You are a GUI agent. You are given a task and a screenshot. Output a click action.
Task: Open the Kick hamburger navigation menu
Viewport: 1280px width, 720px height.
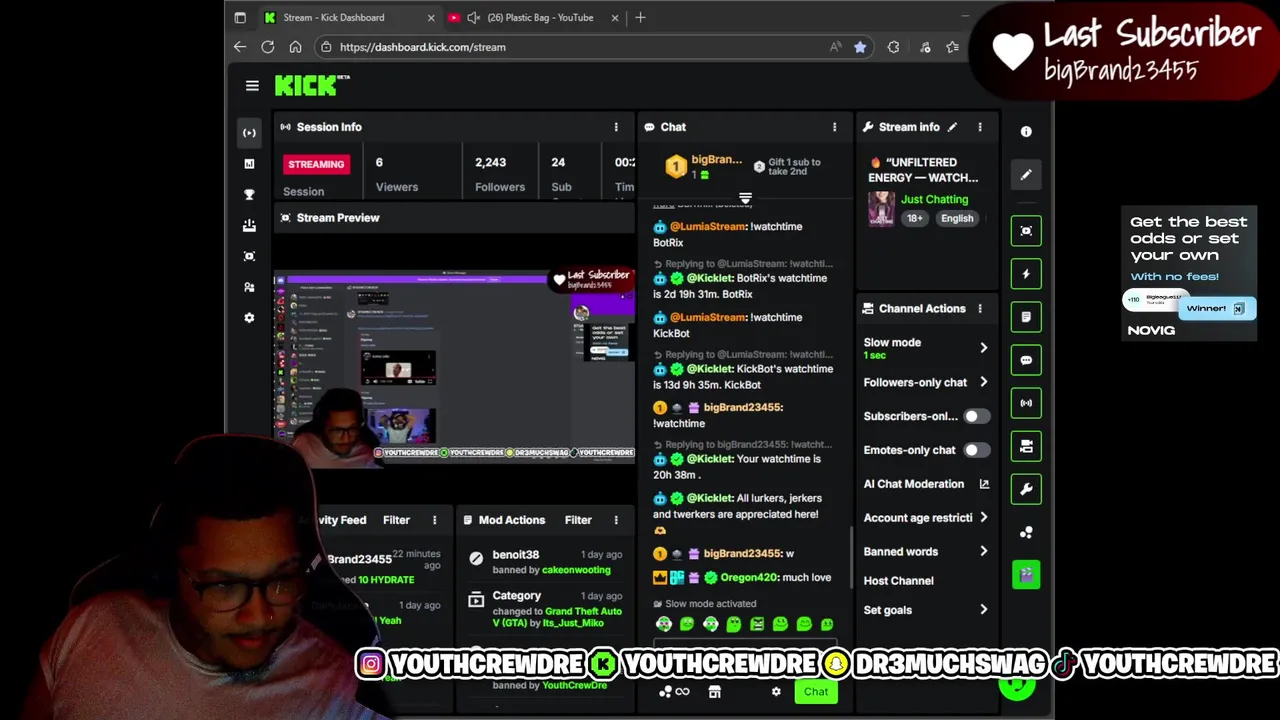(x=252, y=86)
